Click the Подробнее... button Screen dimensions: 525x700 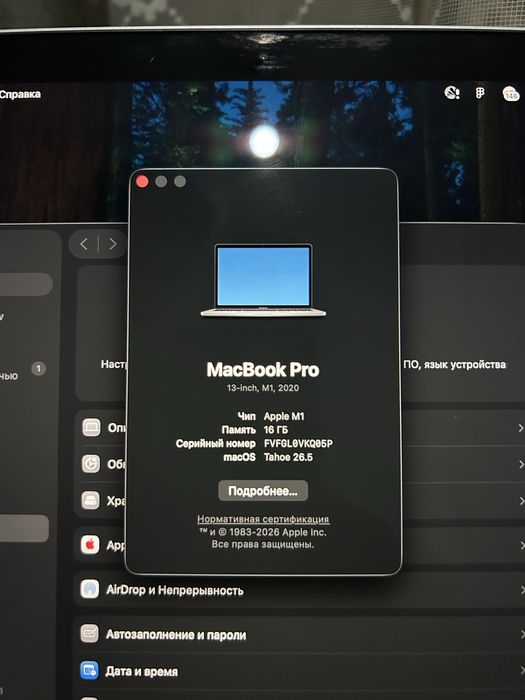263,491
